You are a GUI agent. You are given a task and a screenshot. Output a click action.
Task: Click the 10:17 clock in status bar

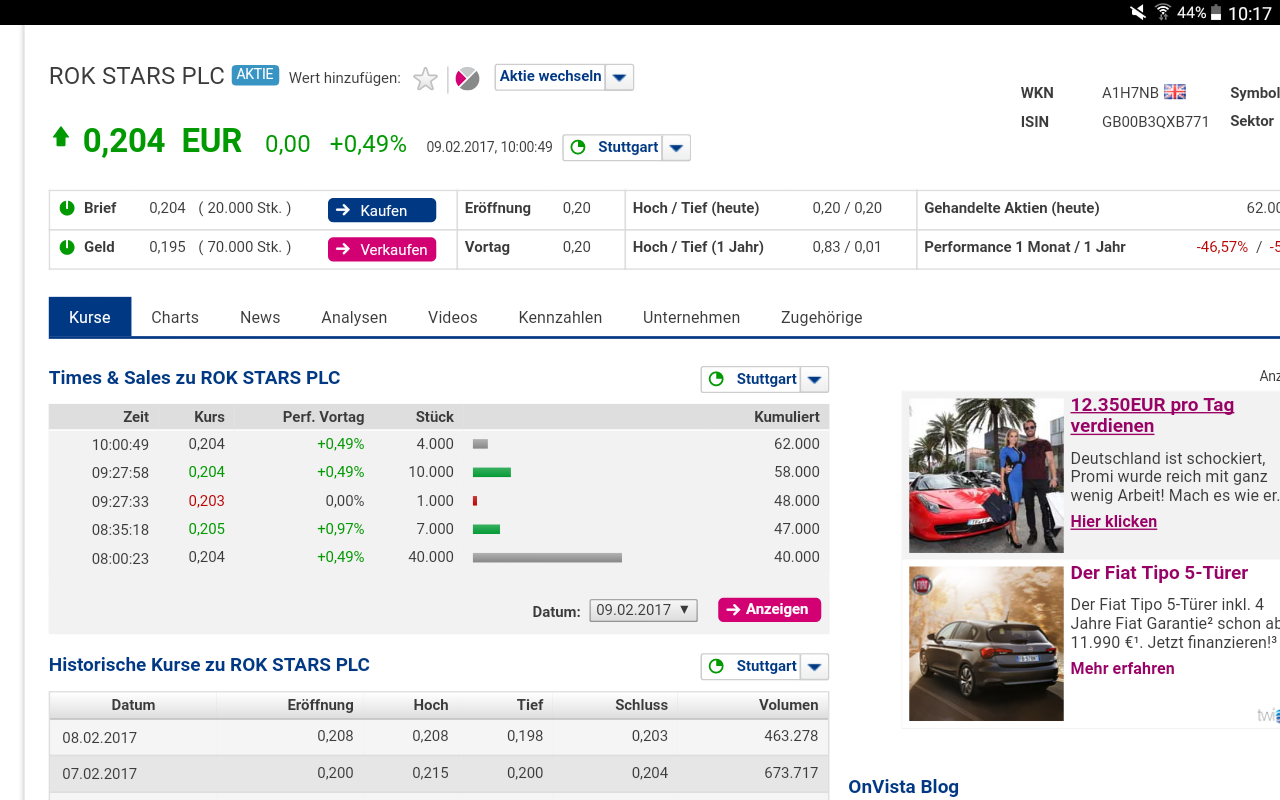pyautogui.click(x=1250, y=13)
